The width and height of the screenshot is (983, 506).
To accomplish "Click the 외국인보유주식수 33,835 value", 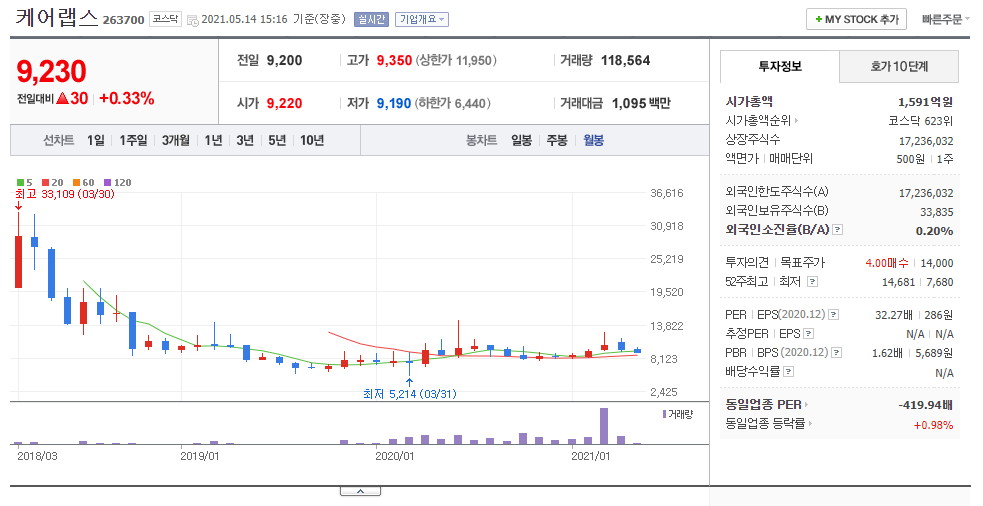I will click(937, 212).
